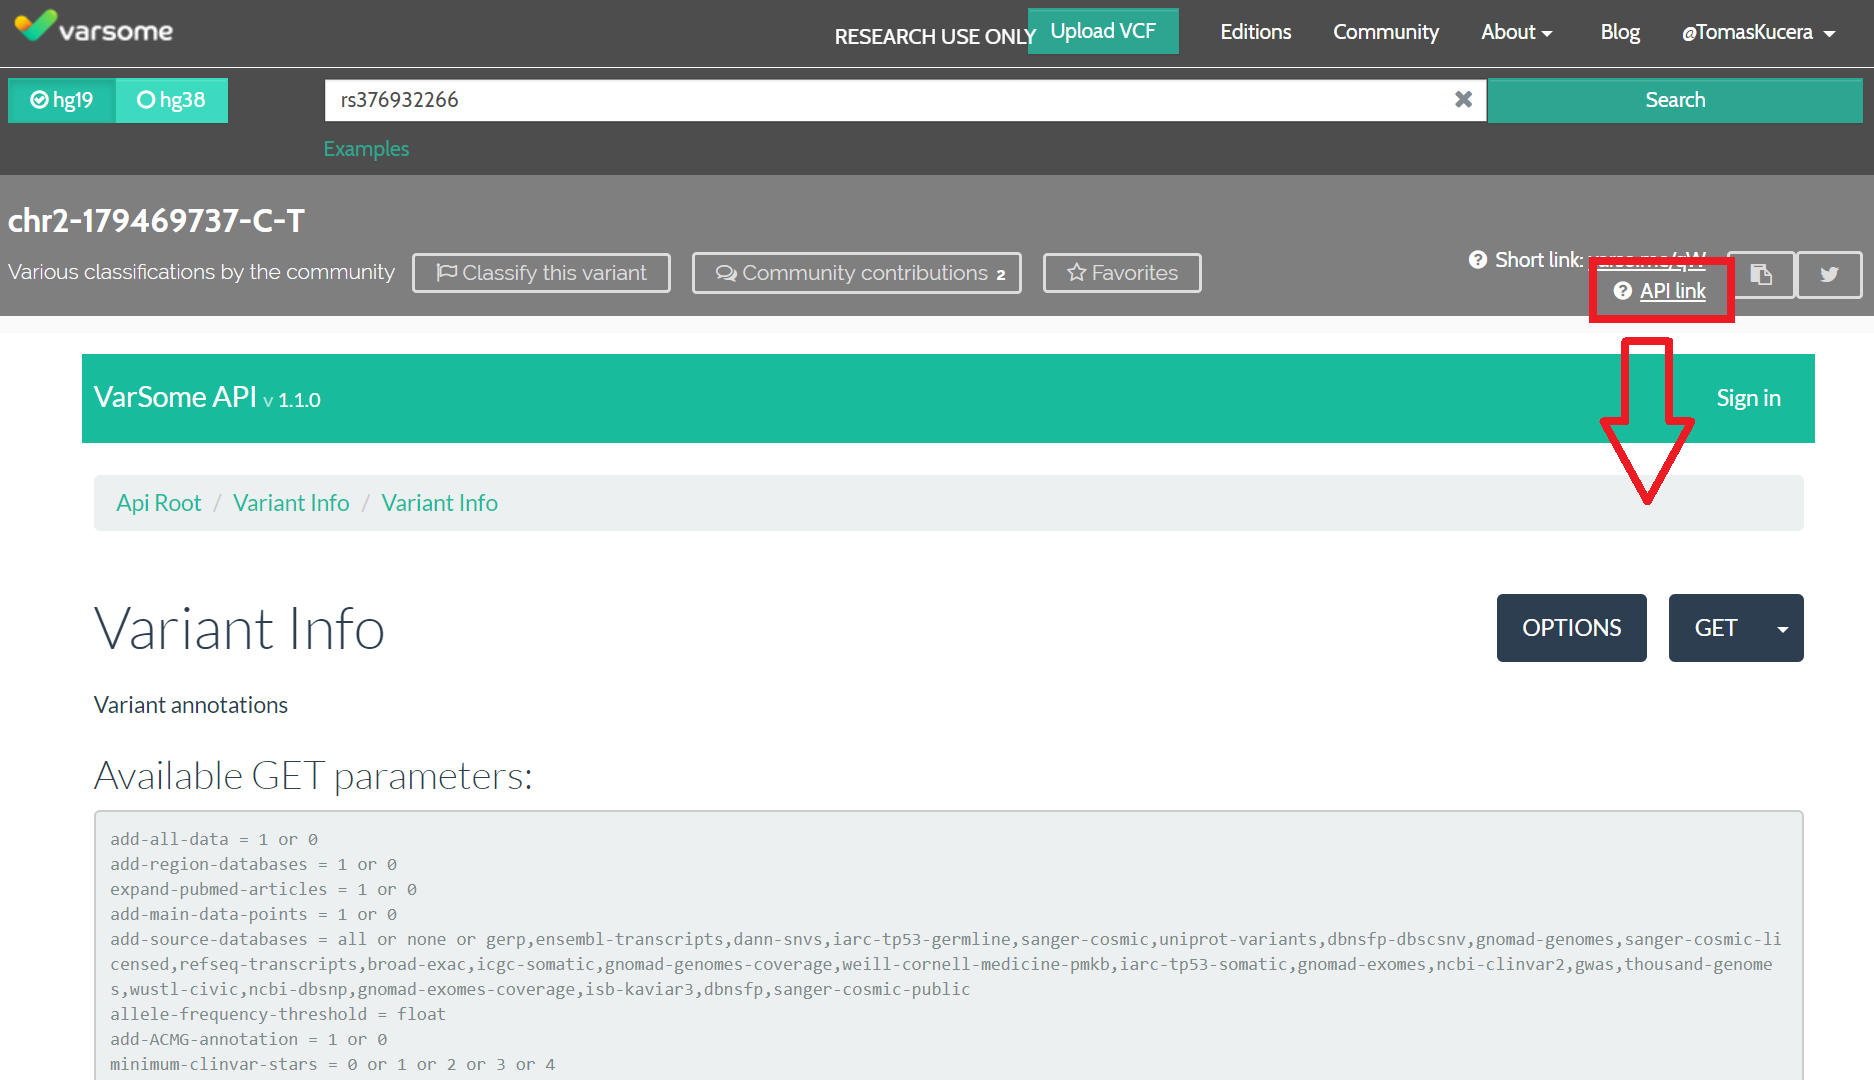
Task: Click the Search button
Action: pyautogui.click(x=1675, y=100)
